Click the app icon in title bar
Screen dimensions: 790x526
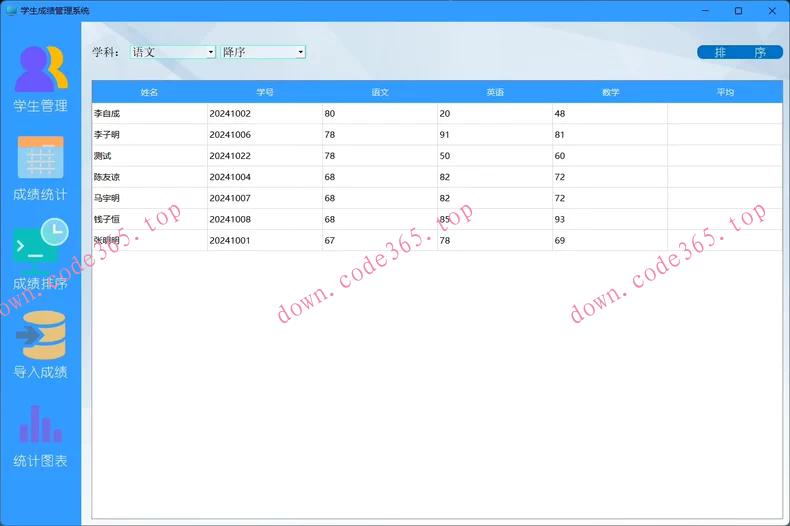coord(11,11)
